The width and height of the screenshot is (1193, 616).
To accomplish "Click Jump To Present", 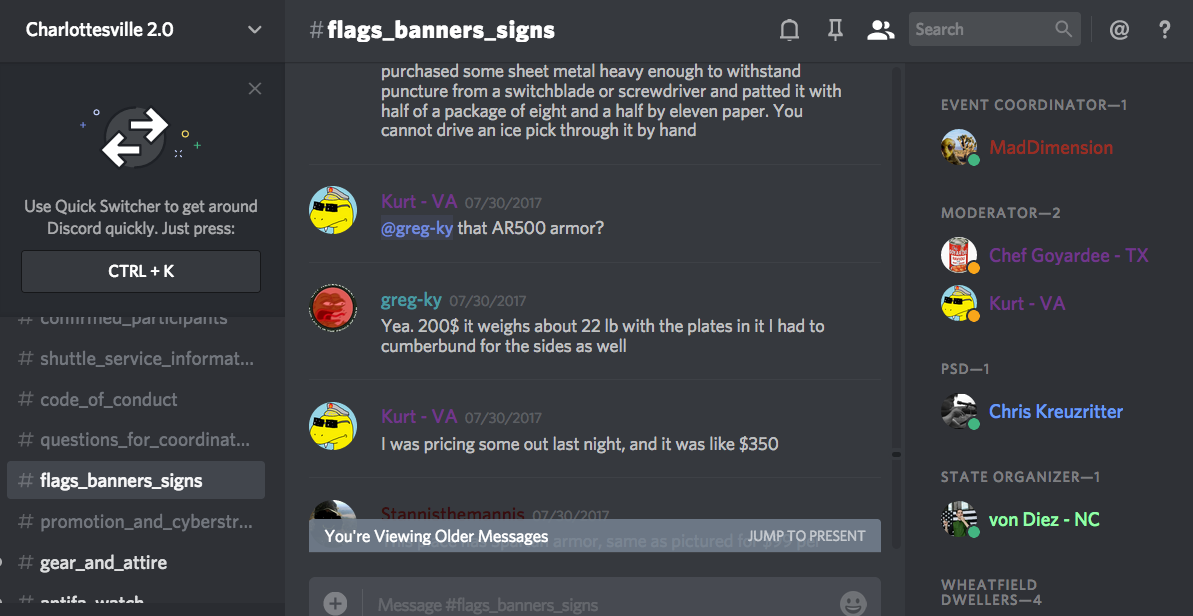I will click(806, 536).
